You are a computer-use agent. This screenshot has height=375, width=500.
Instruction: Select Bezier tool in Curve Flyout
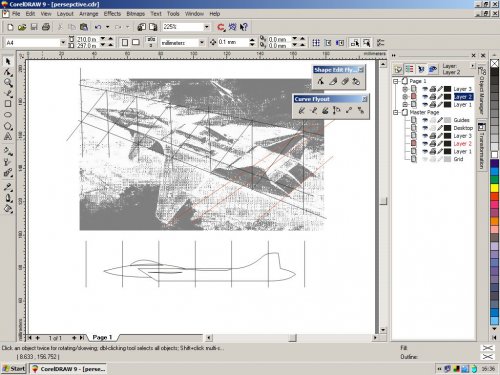(313, 110)
